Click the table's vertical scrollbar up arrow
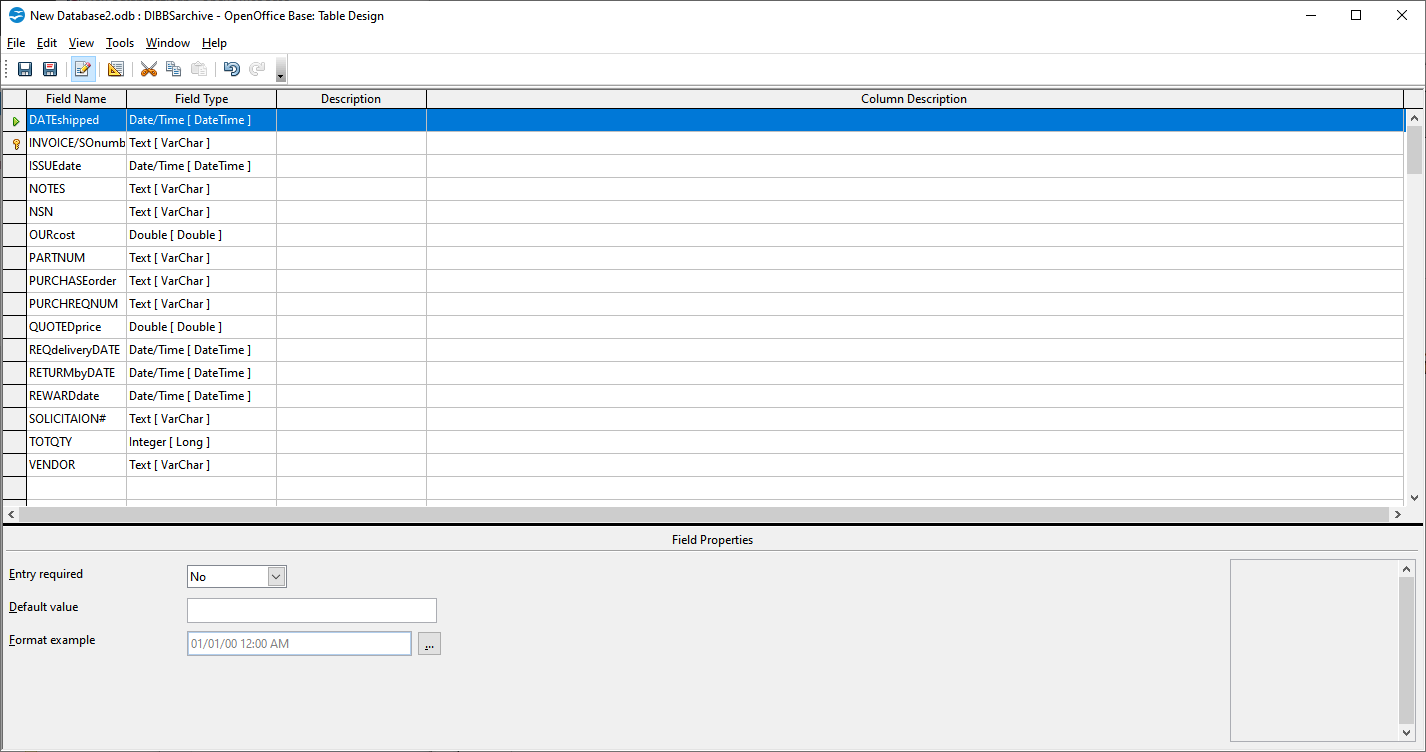The width and height of the screenshot is (1426, 752). click(1414, 118)
